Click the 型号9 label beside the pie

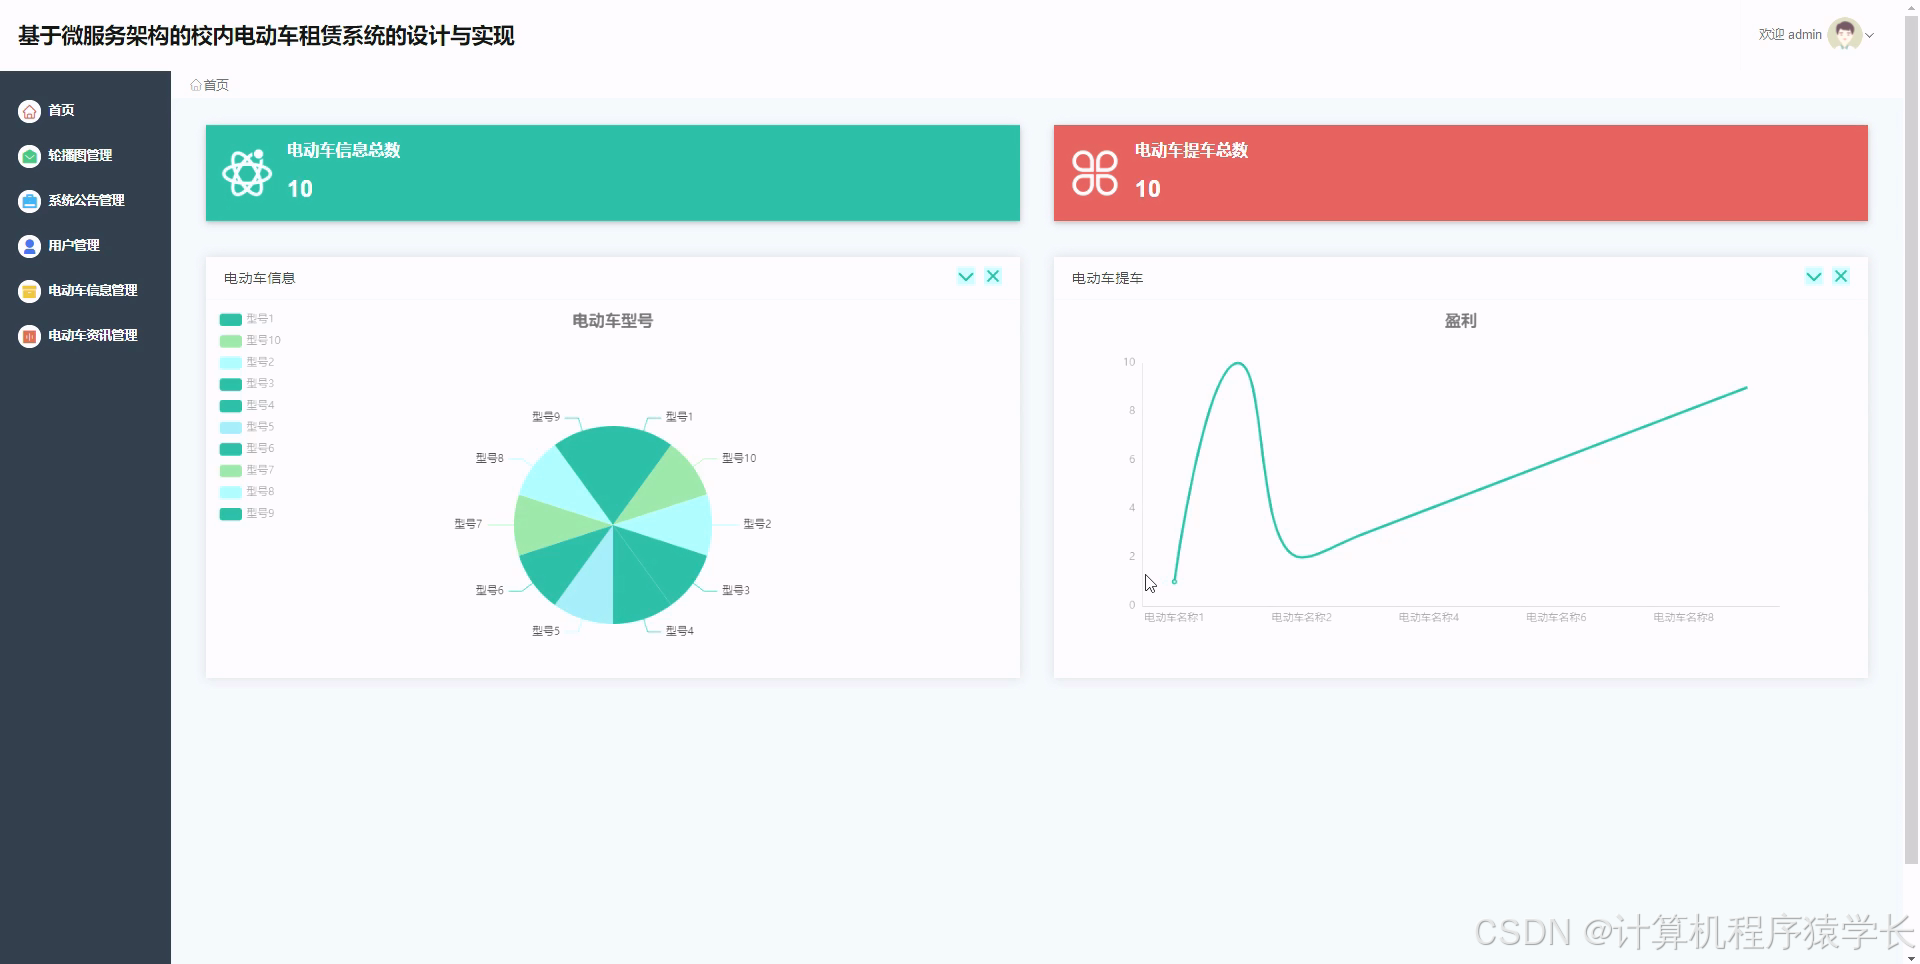click(546, 417)
